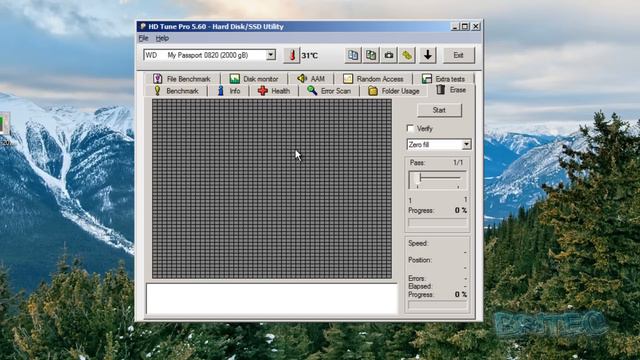Switch to the Extra tests tab
The height and width of the screenshot is (360, 640).
(x=443, y=78)
